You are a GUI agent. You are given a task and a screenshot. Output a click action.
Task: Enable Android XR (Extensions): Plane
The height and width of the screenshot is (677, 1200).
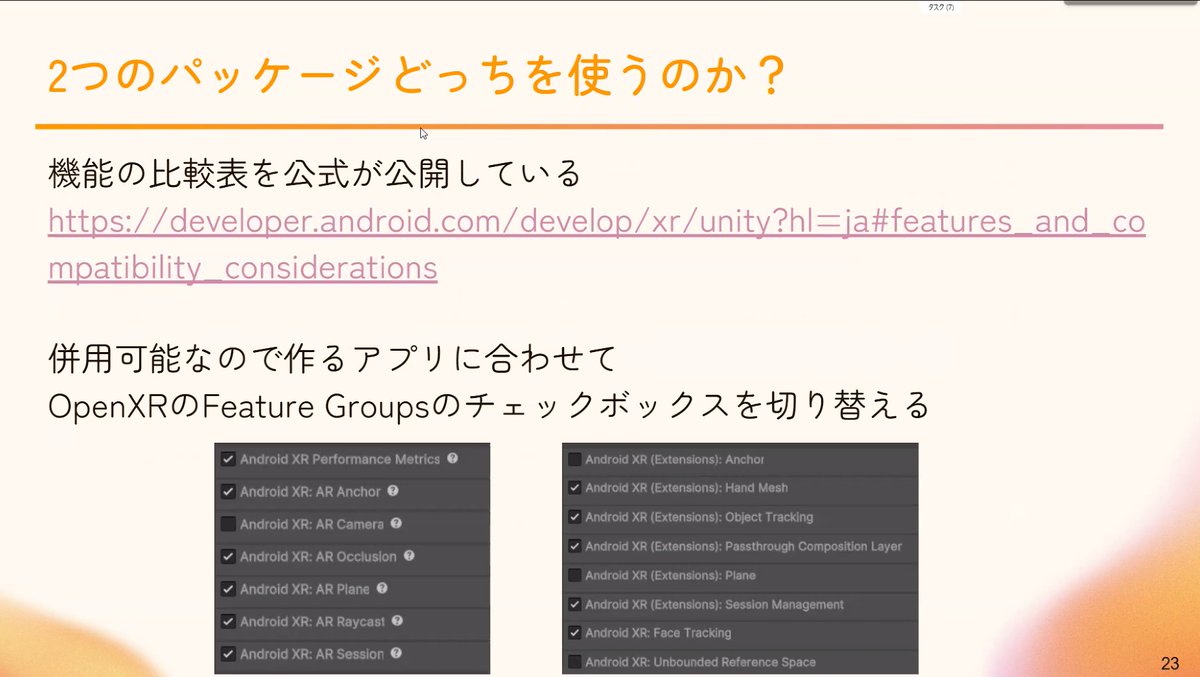[x=574, y=575]
